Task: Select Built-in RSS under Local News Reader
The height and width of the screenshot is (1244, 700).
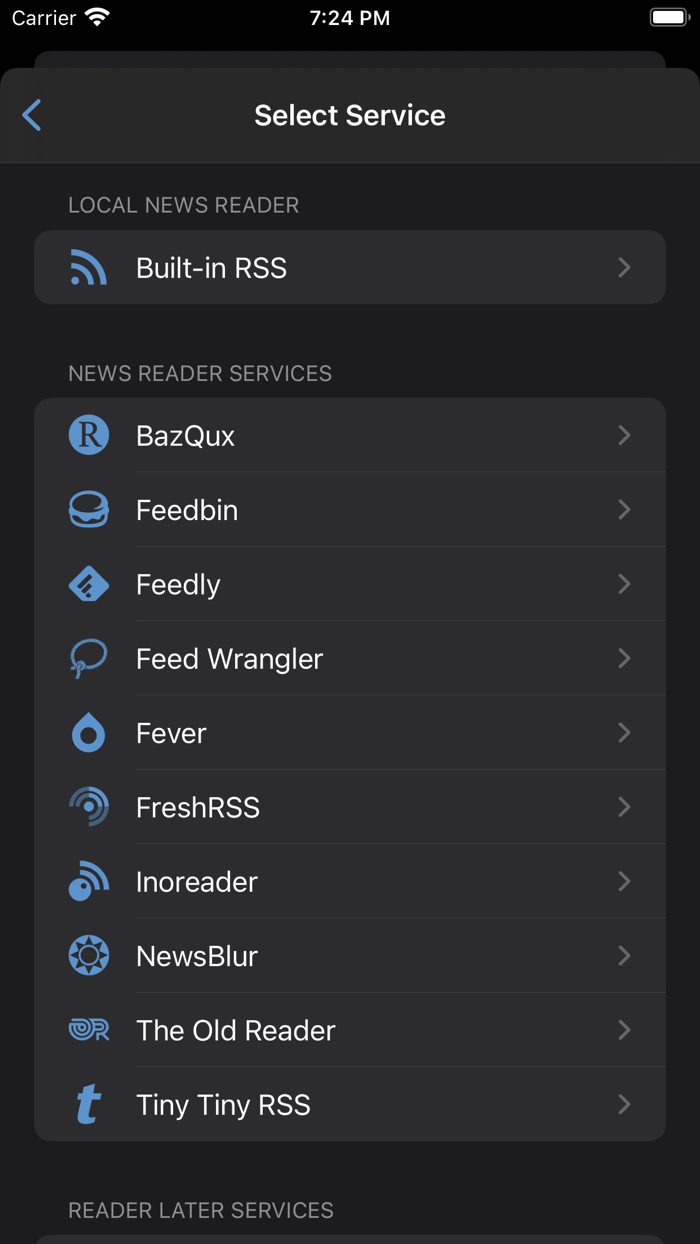Action: (x=350, y=267)
